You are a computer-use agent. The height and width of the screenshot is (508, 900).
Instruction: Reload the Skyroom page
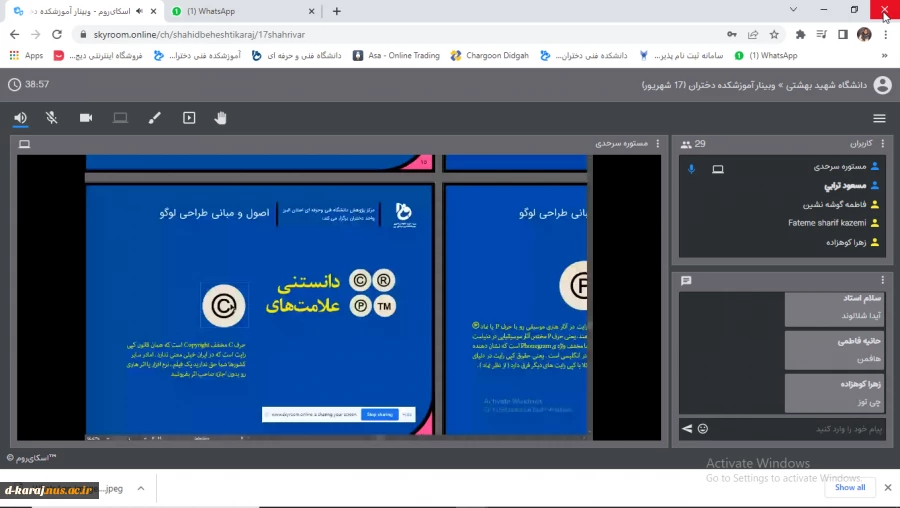pos(57,34)
